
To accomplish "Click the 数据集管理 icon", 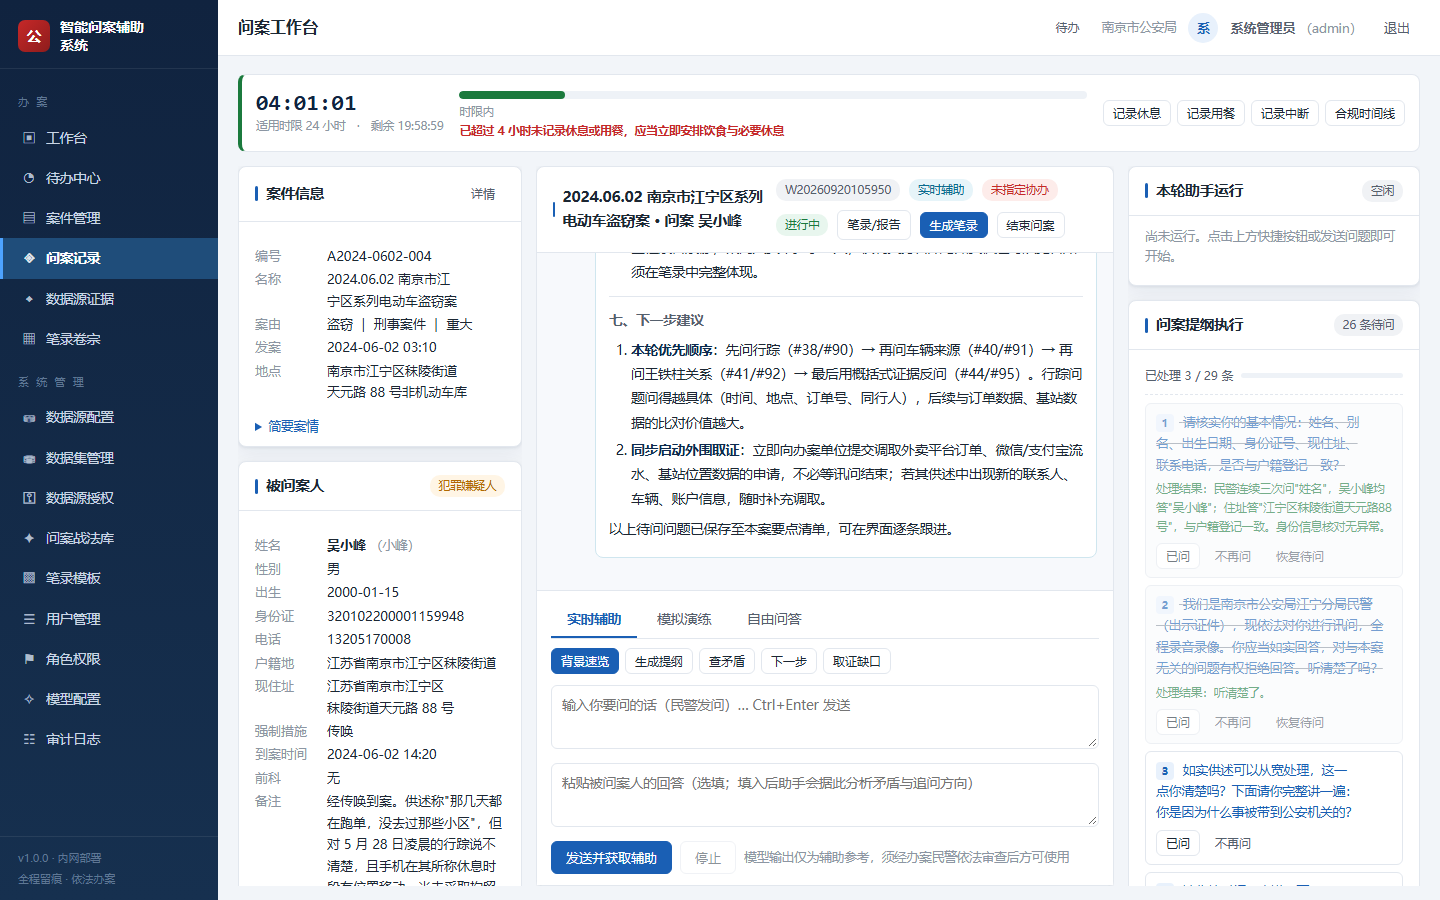I will click(29, 458).
